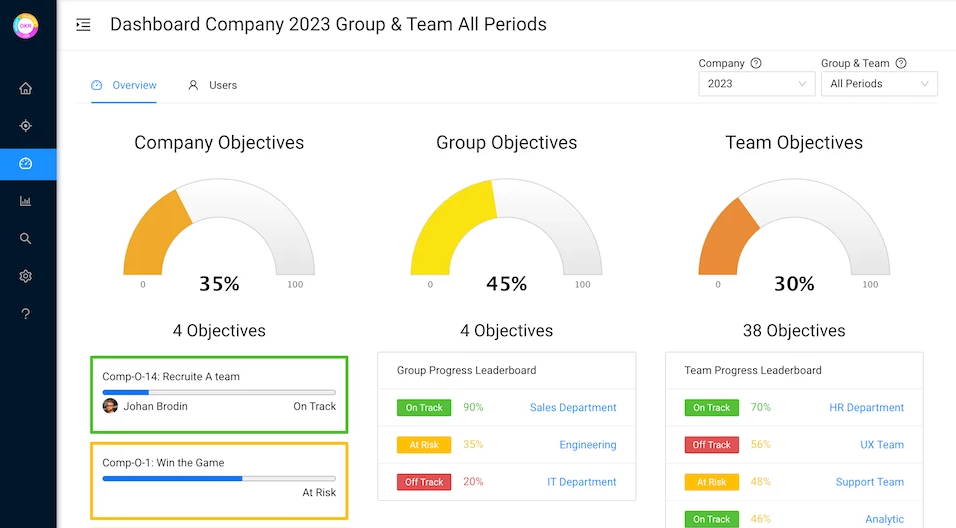Open the Home icon in sidebar
Screen dimensions: 956x528
click(x=25, y=88)
